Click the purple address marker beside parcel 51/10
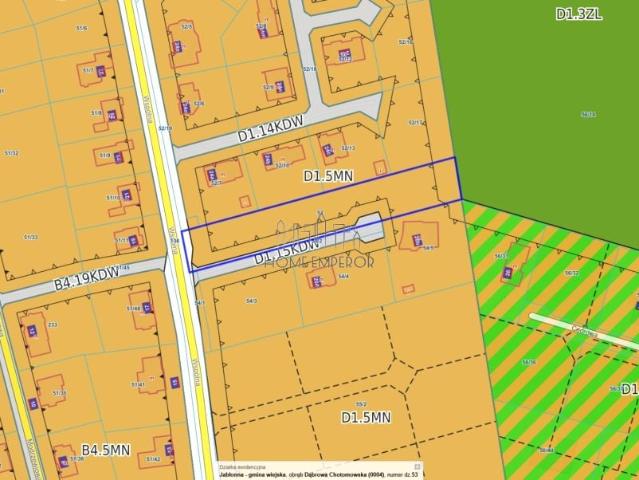Image resolution: width=639 pixels, height=480 pixels. pos(126,195)
